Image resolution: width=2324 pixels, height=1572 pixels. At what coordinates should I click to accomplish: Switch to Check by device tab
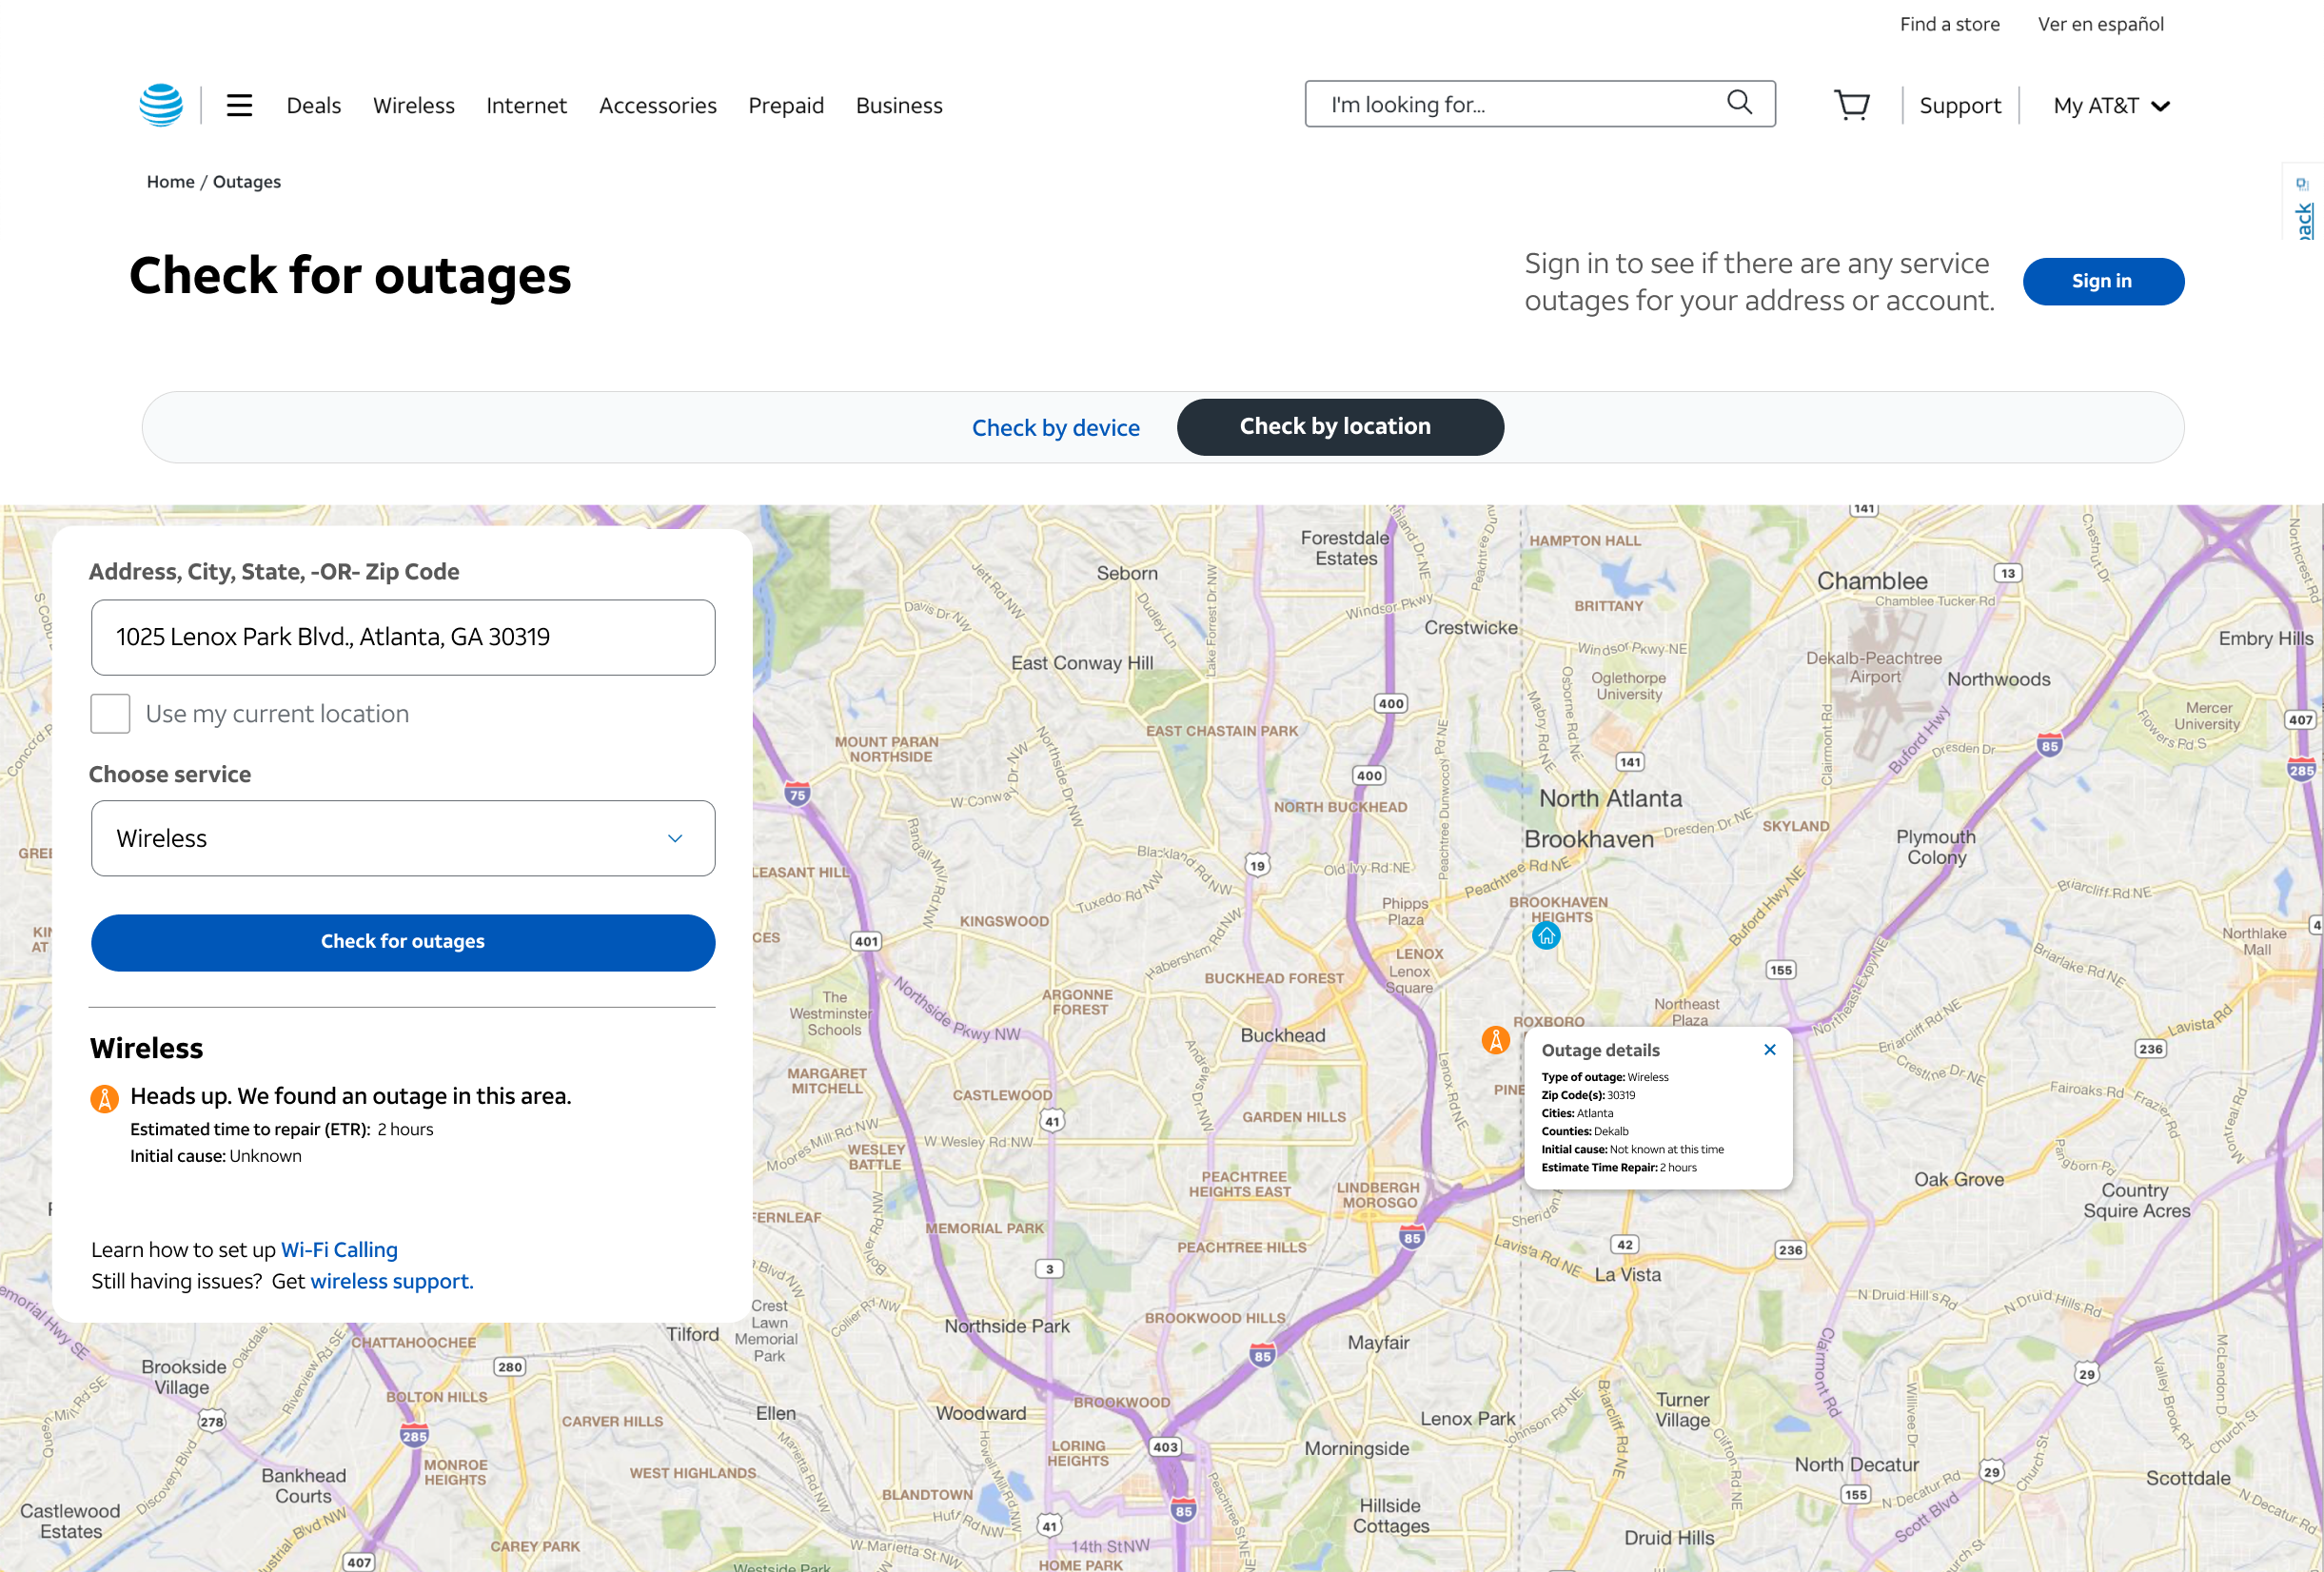tap(1056, 428)
